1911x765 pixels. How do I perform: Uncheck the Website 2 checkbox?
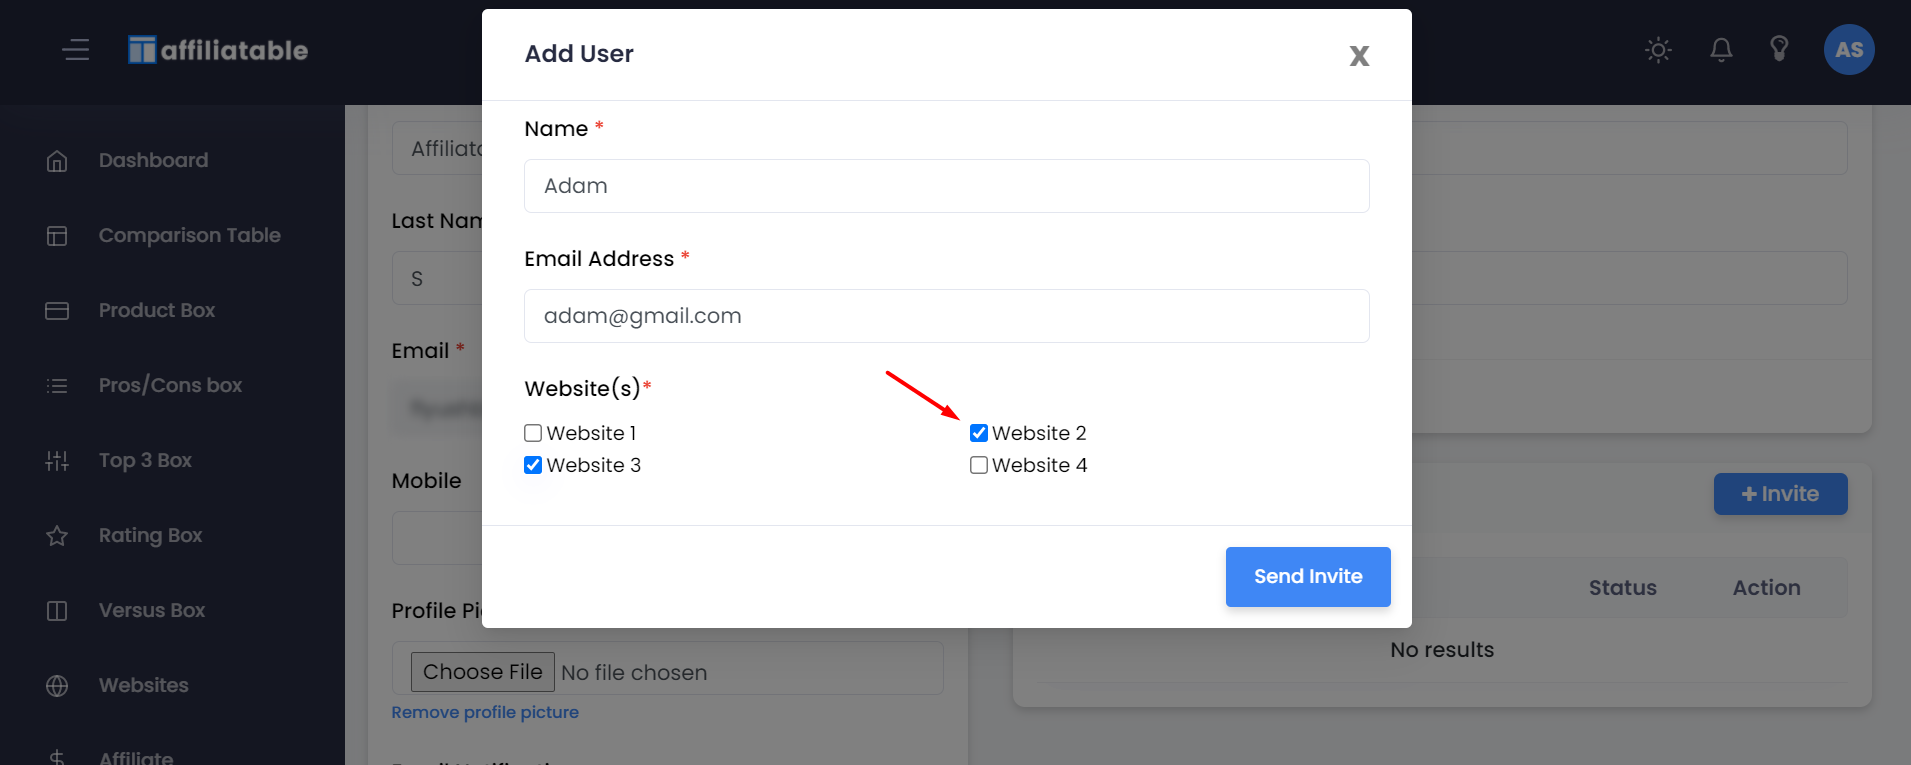tap(979, 433)
